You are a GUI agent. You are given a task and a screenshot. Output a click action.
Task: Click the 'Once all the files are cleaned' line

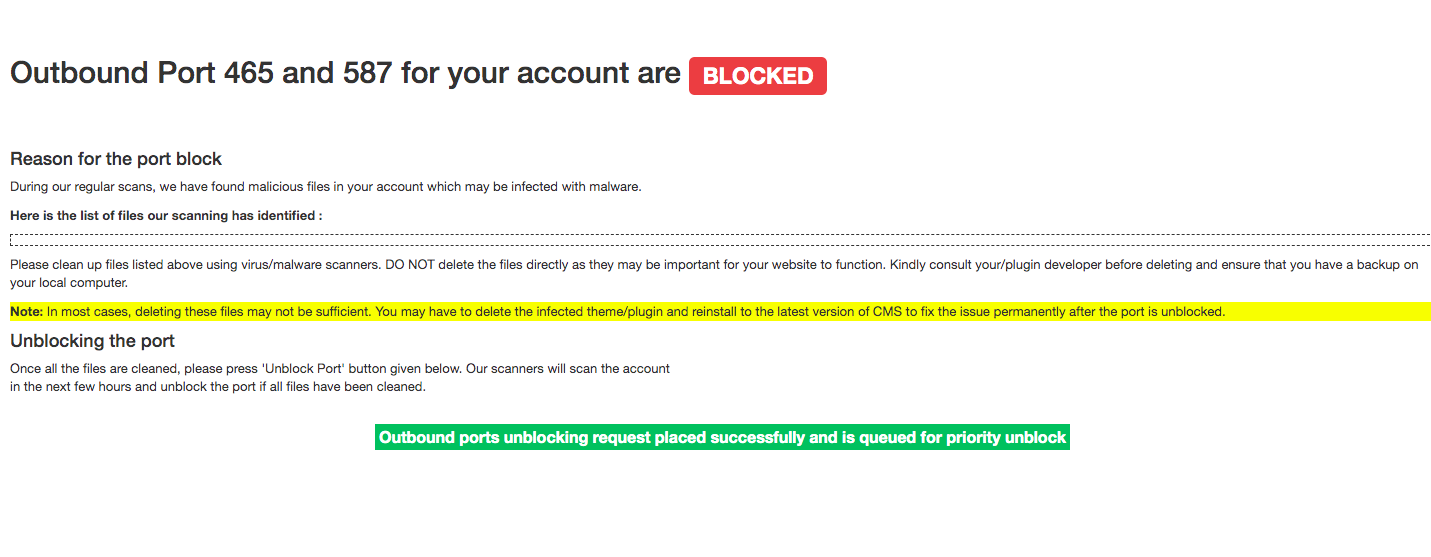click(340, 368)
